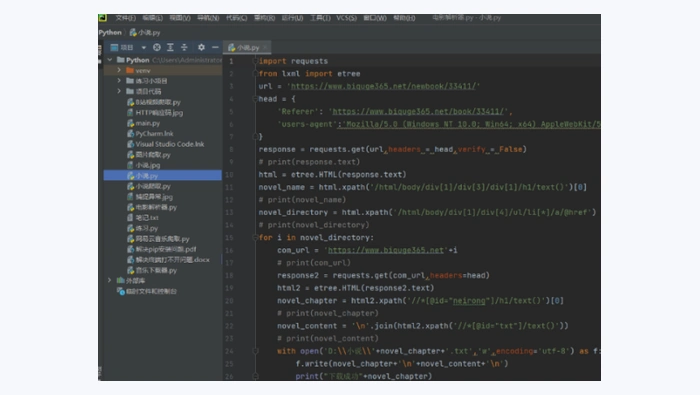700x395 pixels.
Task: Toggle code fold marker at the for loop line
Action: coord(255,237)
